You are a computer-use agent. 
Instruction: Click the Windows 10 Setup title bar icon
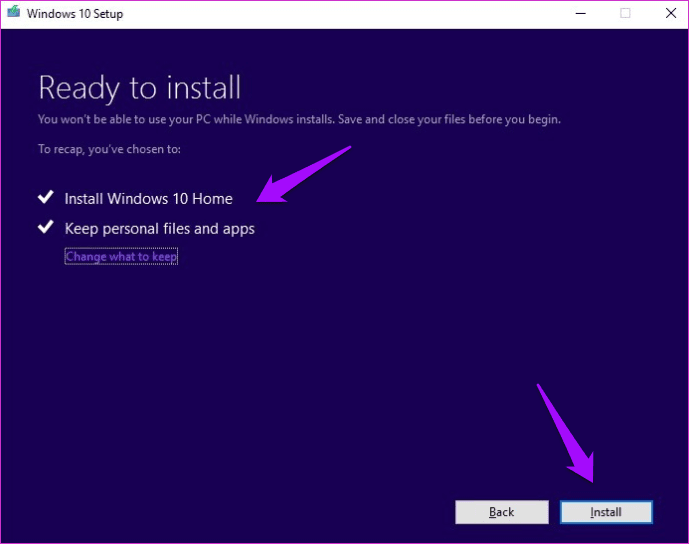14,12
